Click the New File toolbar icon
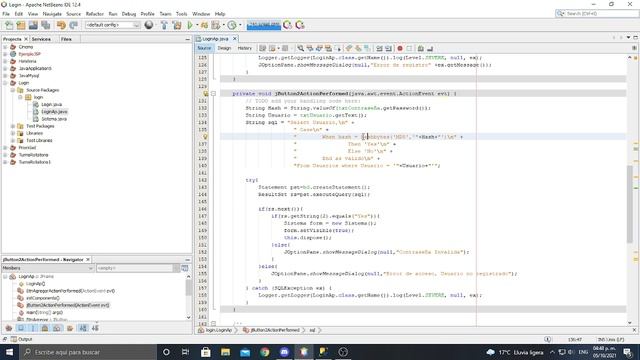The height and width of the screenshot is (360, 640). (x=9, y=25)
